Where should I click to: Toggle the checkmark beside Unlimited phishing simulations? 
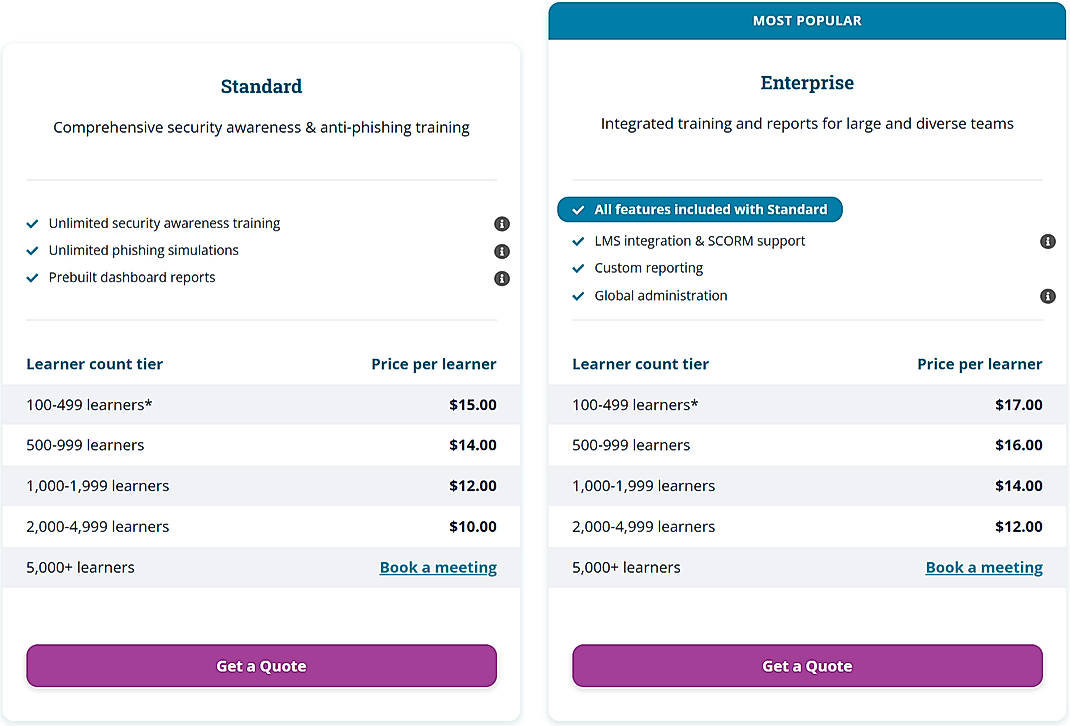click(31, 250)
